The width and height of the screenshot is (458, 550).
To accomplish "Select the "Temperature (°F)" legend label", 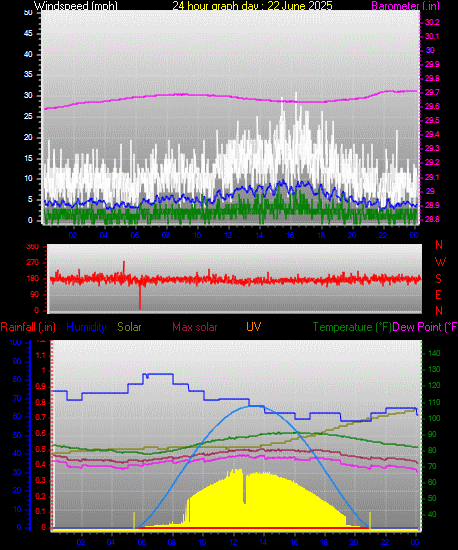I will (x=352, y=327).
